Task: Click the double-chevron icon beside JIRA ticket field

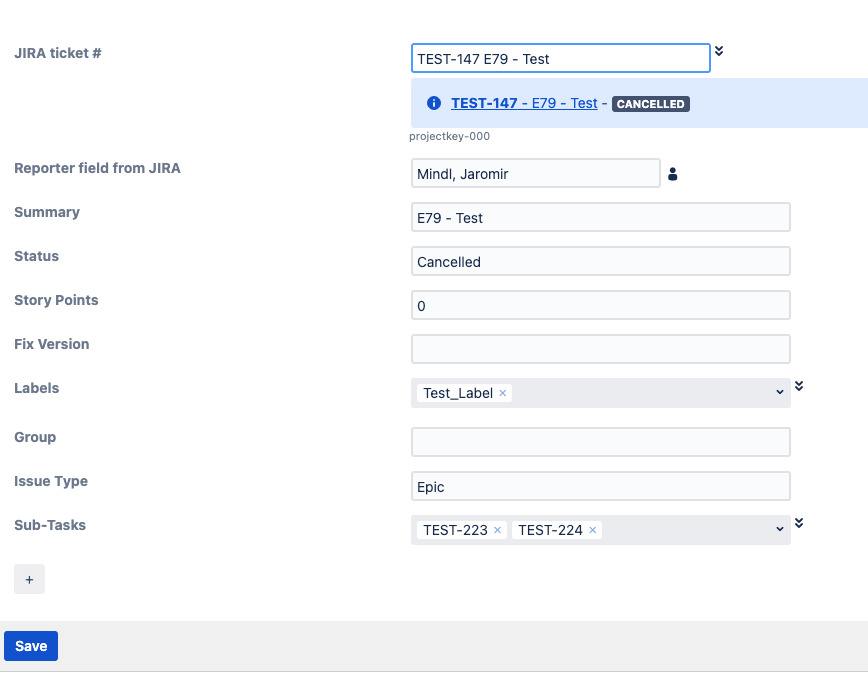Action: [x=719, y=51]
